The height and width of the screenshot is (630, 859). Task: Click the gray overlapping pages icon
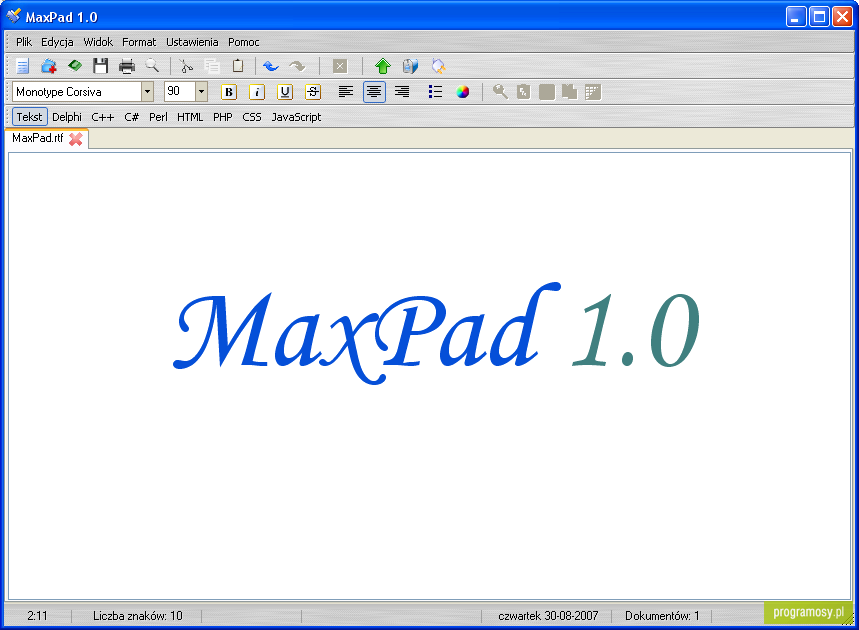pos(570,91)
